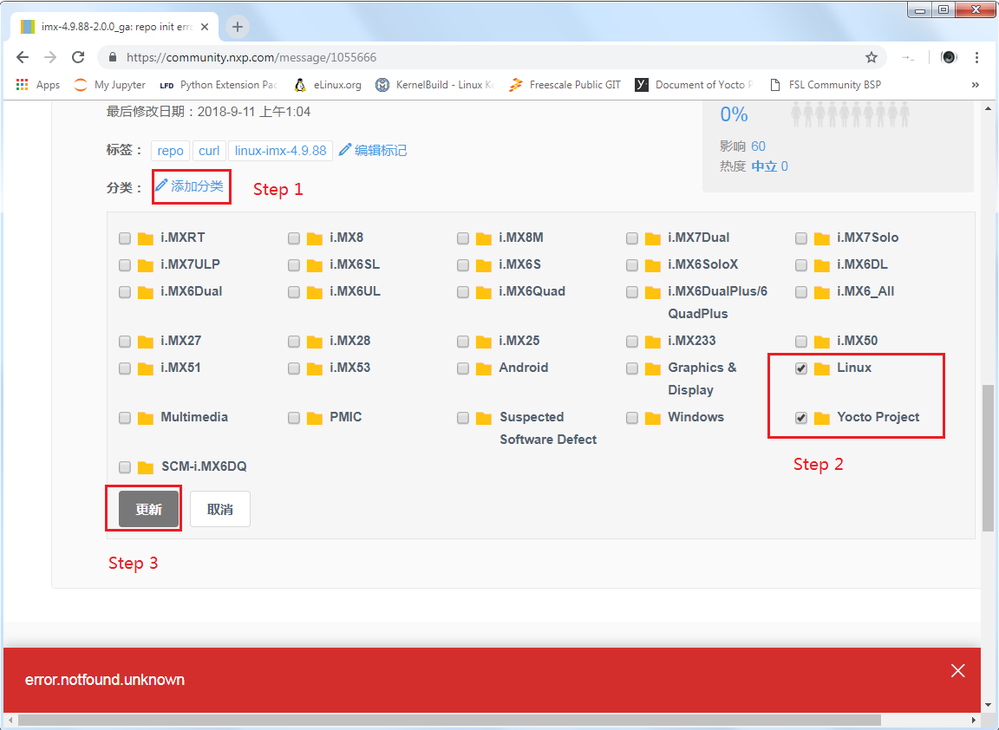Click the round extension icon in toolbar

click(949, 57)
